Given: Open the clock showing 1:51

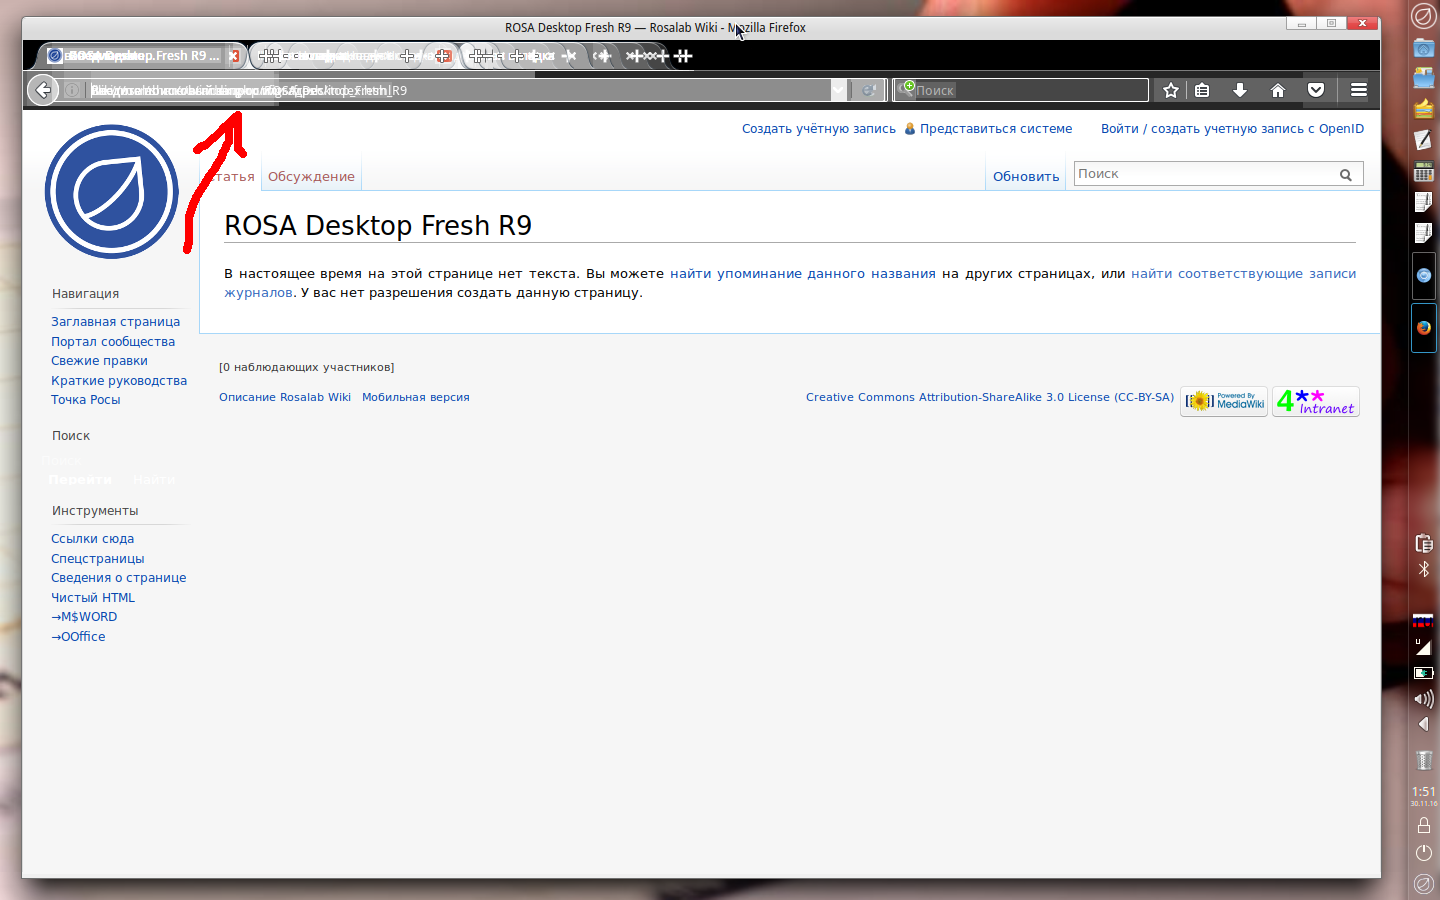Looking at the screenshot, I should tap(1424, 794).
